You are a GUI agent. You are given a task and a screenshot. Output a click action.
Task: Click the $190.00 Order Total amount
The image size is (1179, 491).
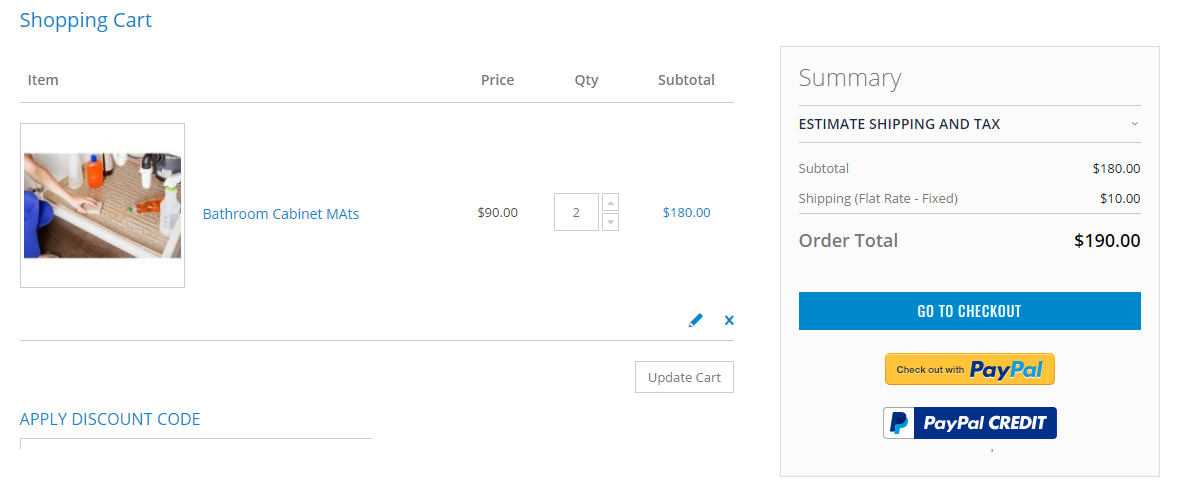1107,241
